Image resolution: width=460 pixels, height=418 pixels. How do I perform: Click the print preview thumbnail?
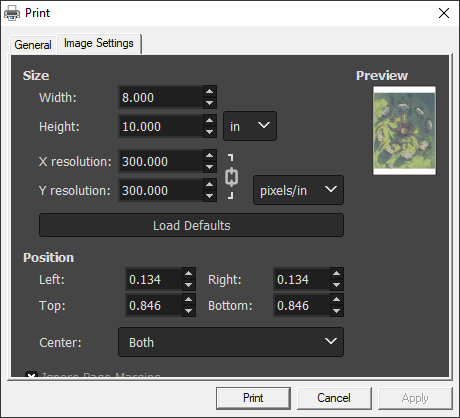404,131
